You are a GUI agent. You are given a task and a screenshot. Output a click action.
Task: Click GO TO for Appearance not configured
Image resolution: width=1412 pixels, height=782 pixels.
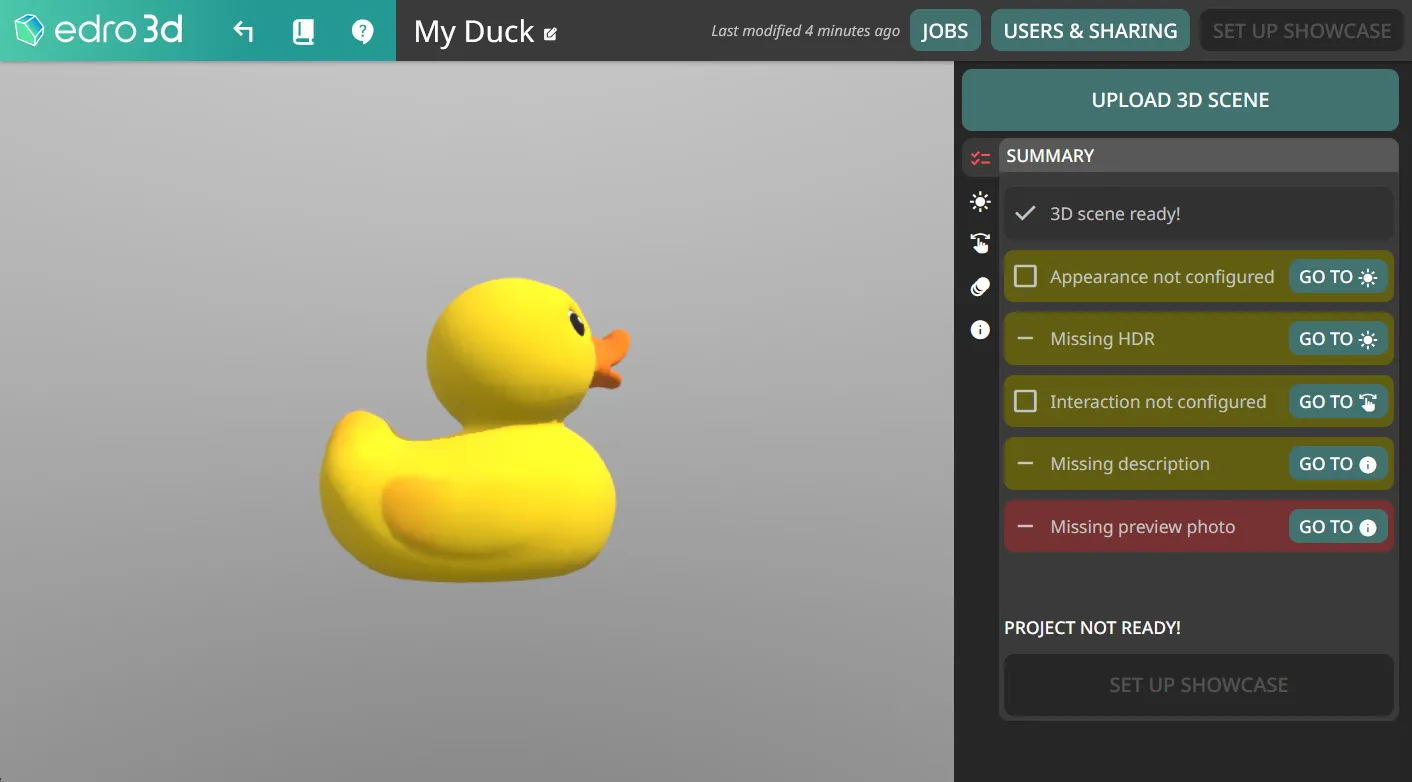pos(1338,277)
